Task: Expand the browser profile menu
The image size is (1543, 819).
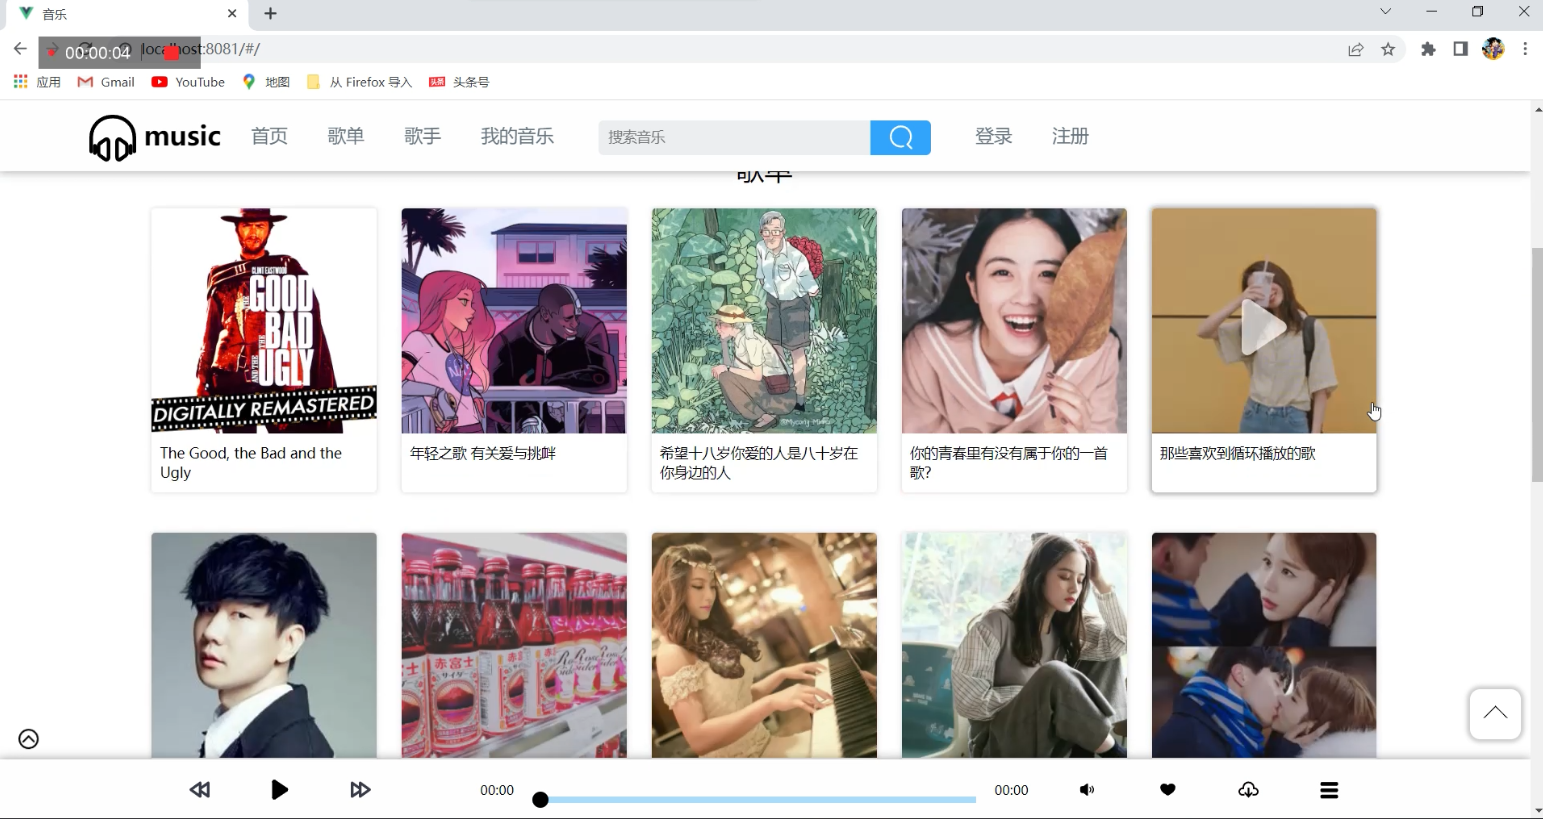Action: 1494,48
